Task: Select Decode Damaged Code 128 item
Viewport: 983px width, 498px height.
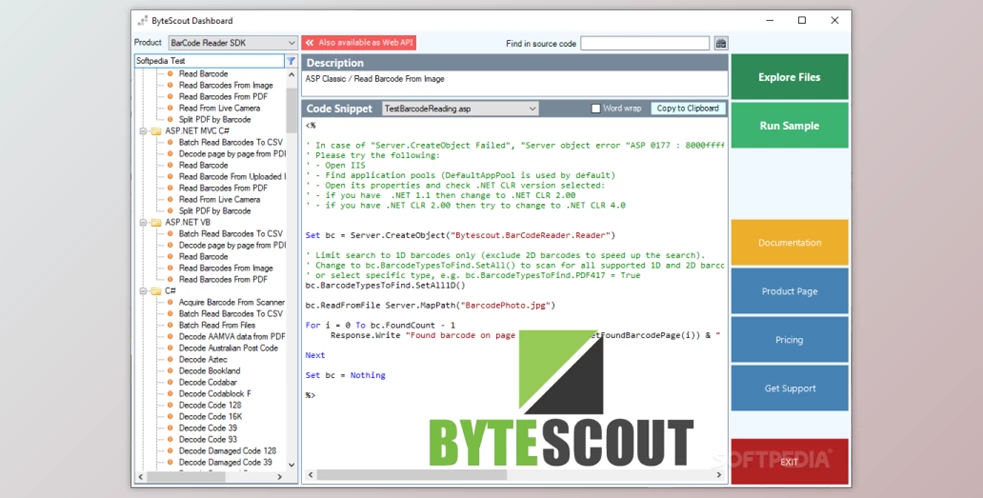Action: point(228,451)
